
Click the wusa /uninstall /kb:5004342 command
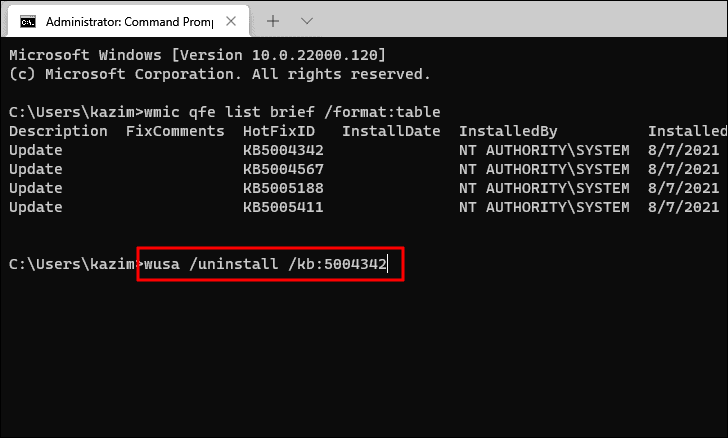coord(265,264)
